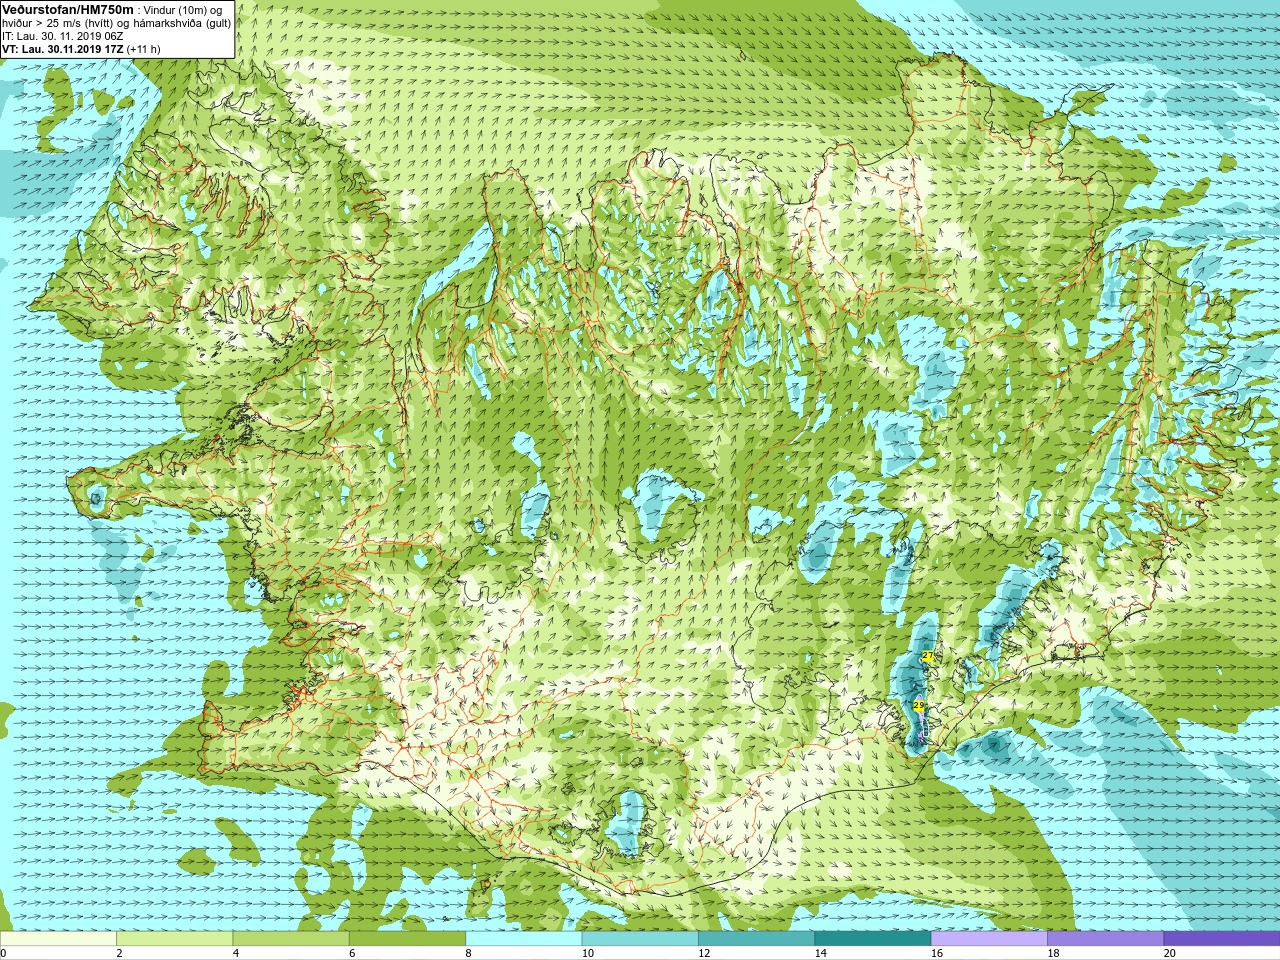Click the scale label '20' on the color bar
Image resolution: width=1280 pixels, height=960 pixels.
tap(1169, 953)
